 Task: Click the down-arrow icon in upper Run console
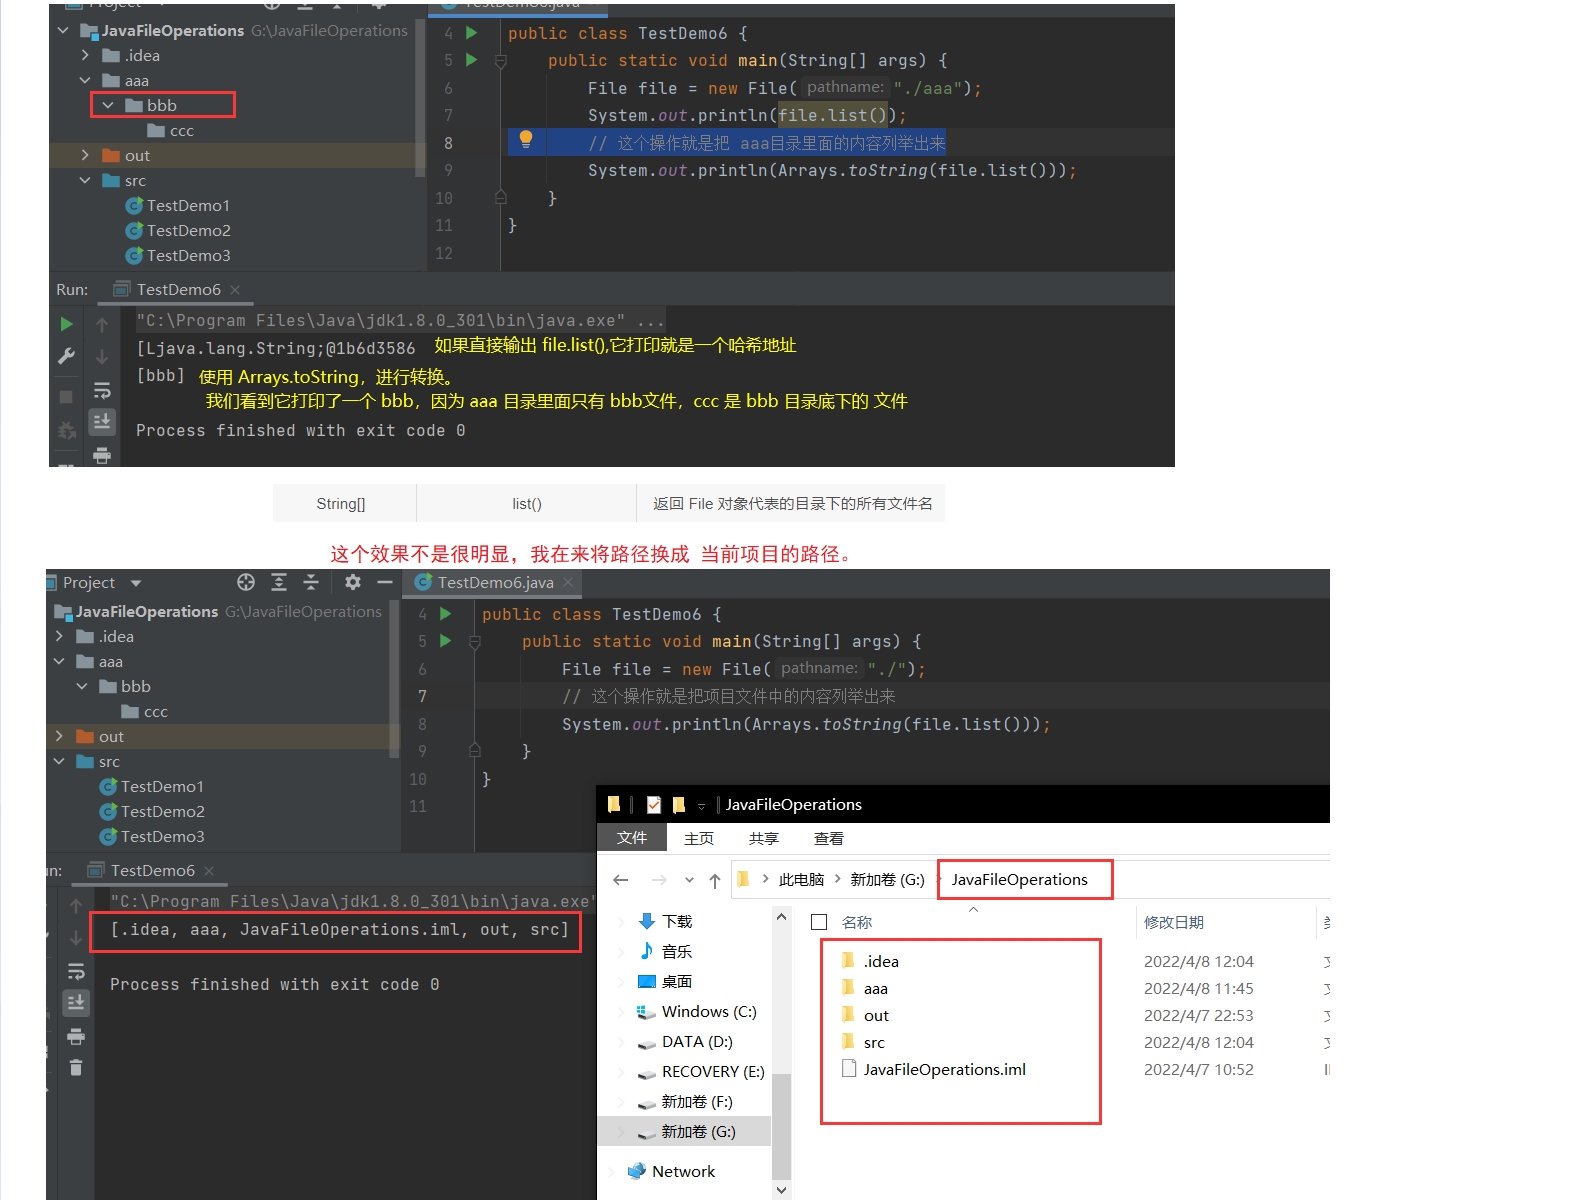click(x=102, y=356)
